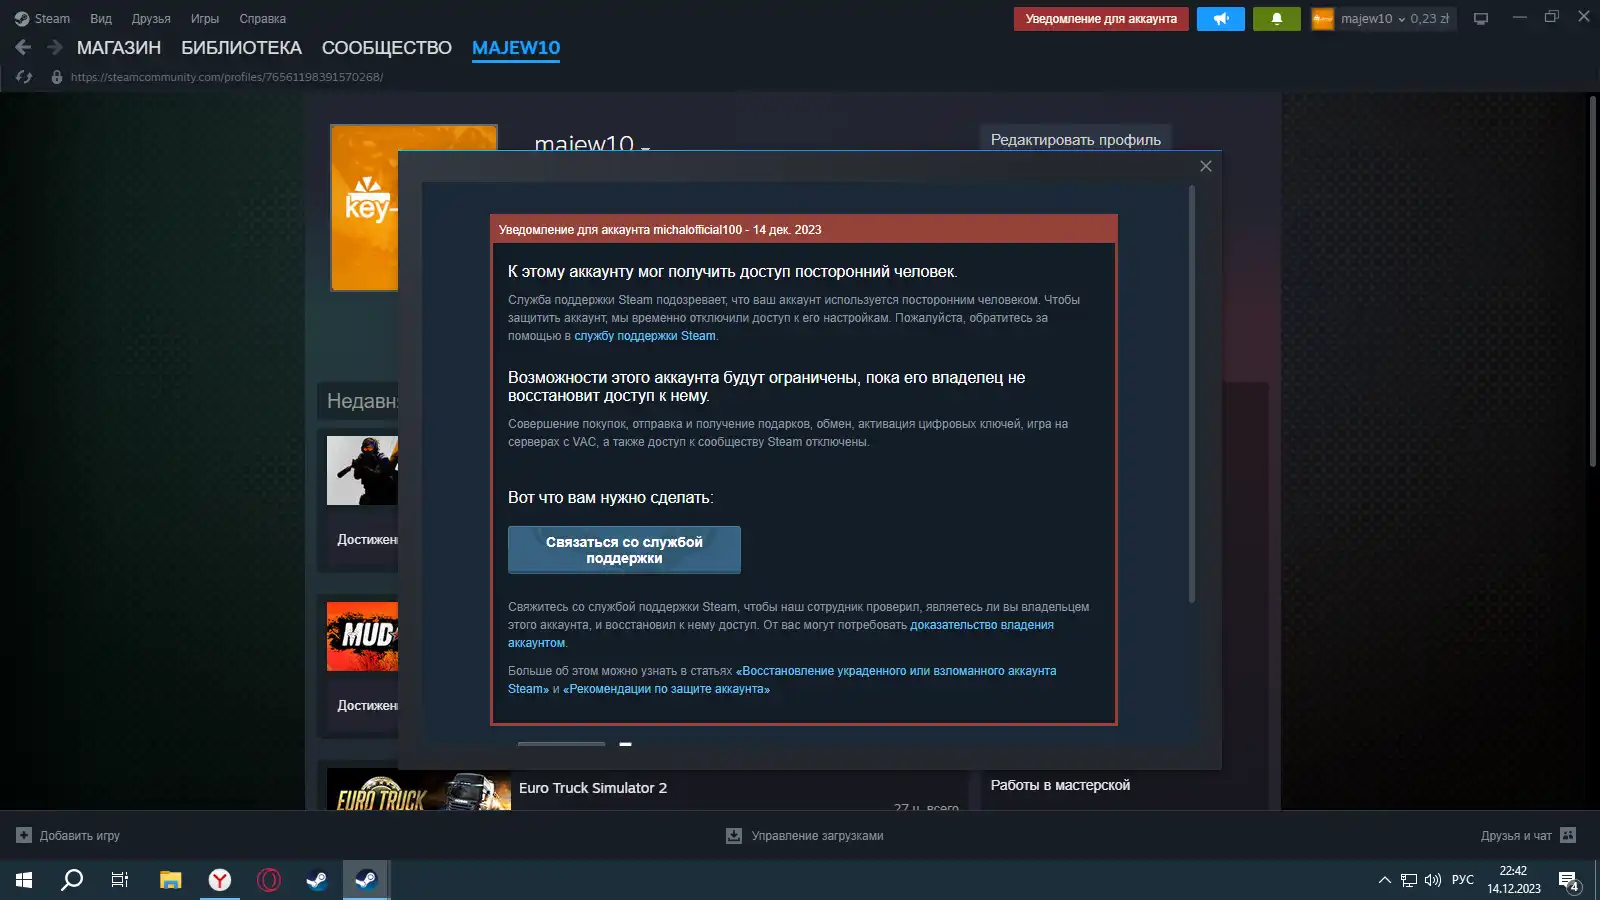1600x900 pixels.
Task: Show hidden tray icons chevron
Action: (1385, 880)
